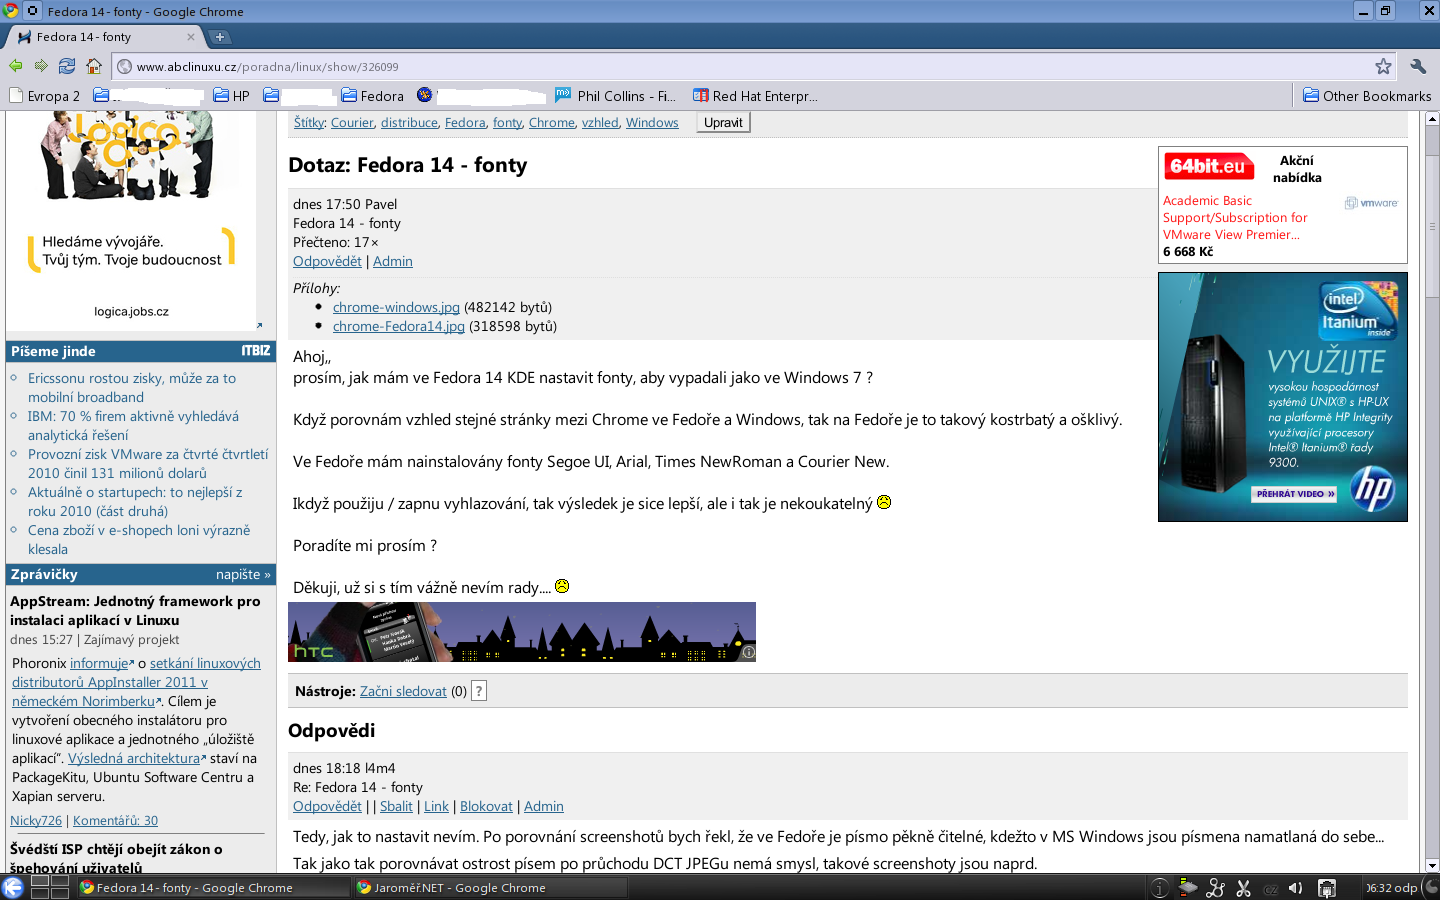
Task: Click Odpovědět under the question header
Action: pyautogui.click(x=327, y=261)
